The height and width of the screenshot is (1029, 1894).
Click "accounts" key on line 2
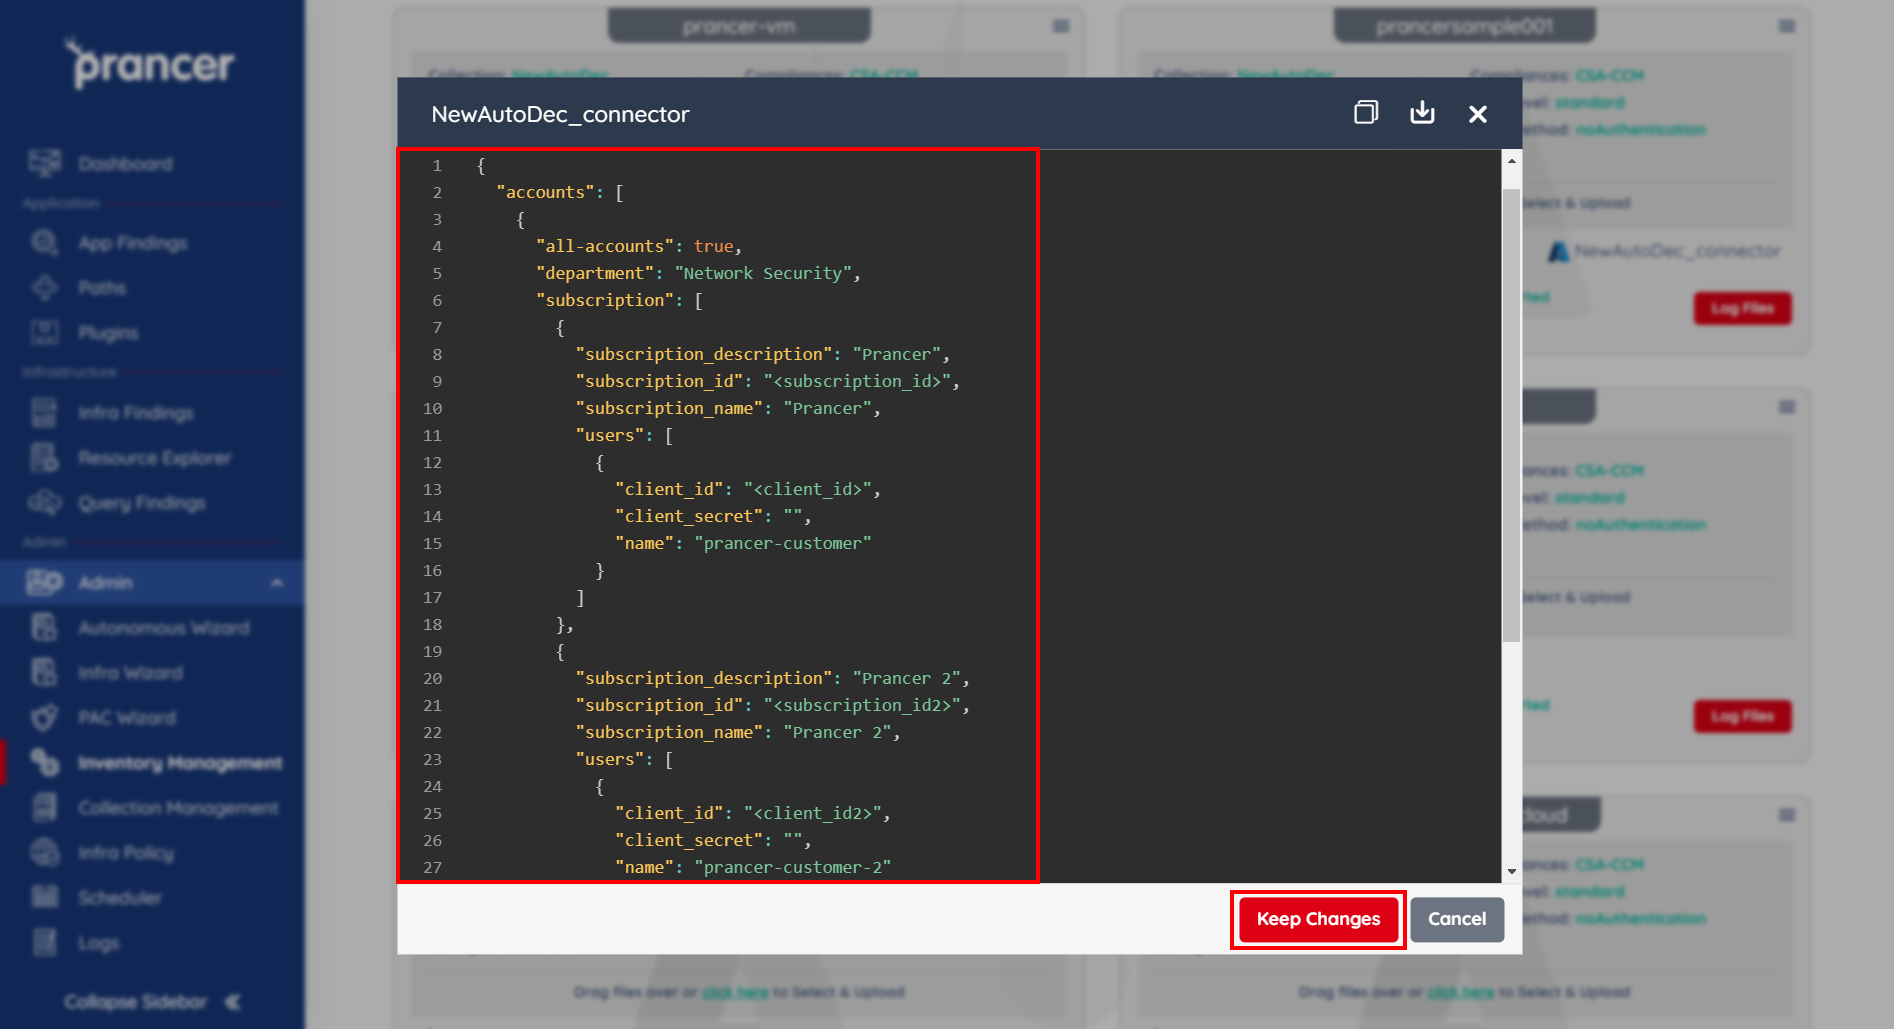click(546, 192)
